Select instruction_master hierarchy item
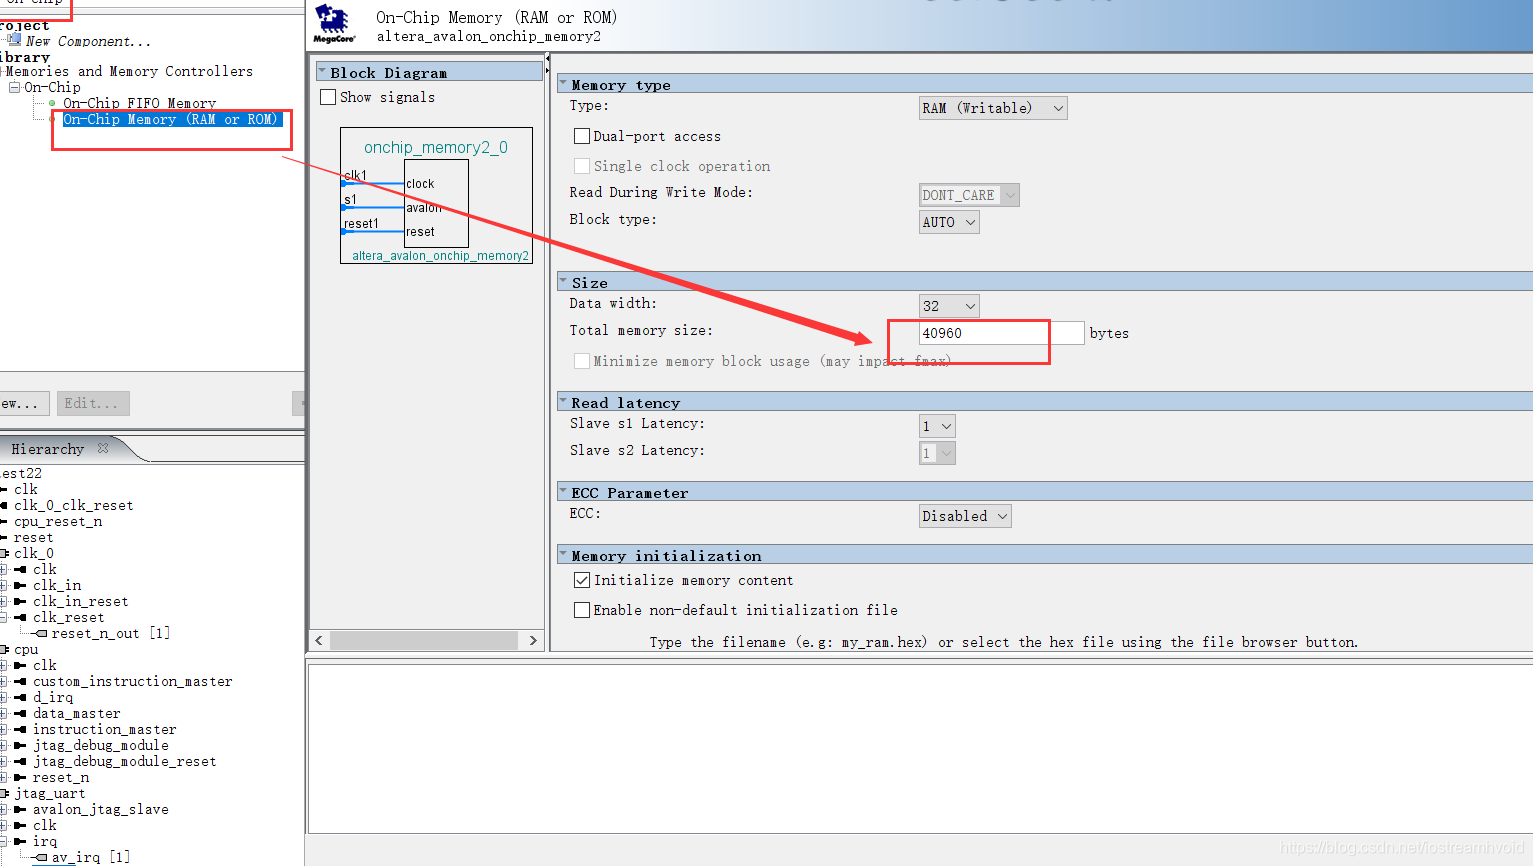1533x866 pixels. [x=104, y=729]
